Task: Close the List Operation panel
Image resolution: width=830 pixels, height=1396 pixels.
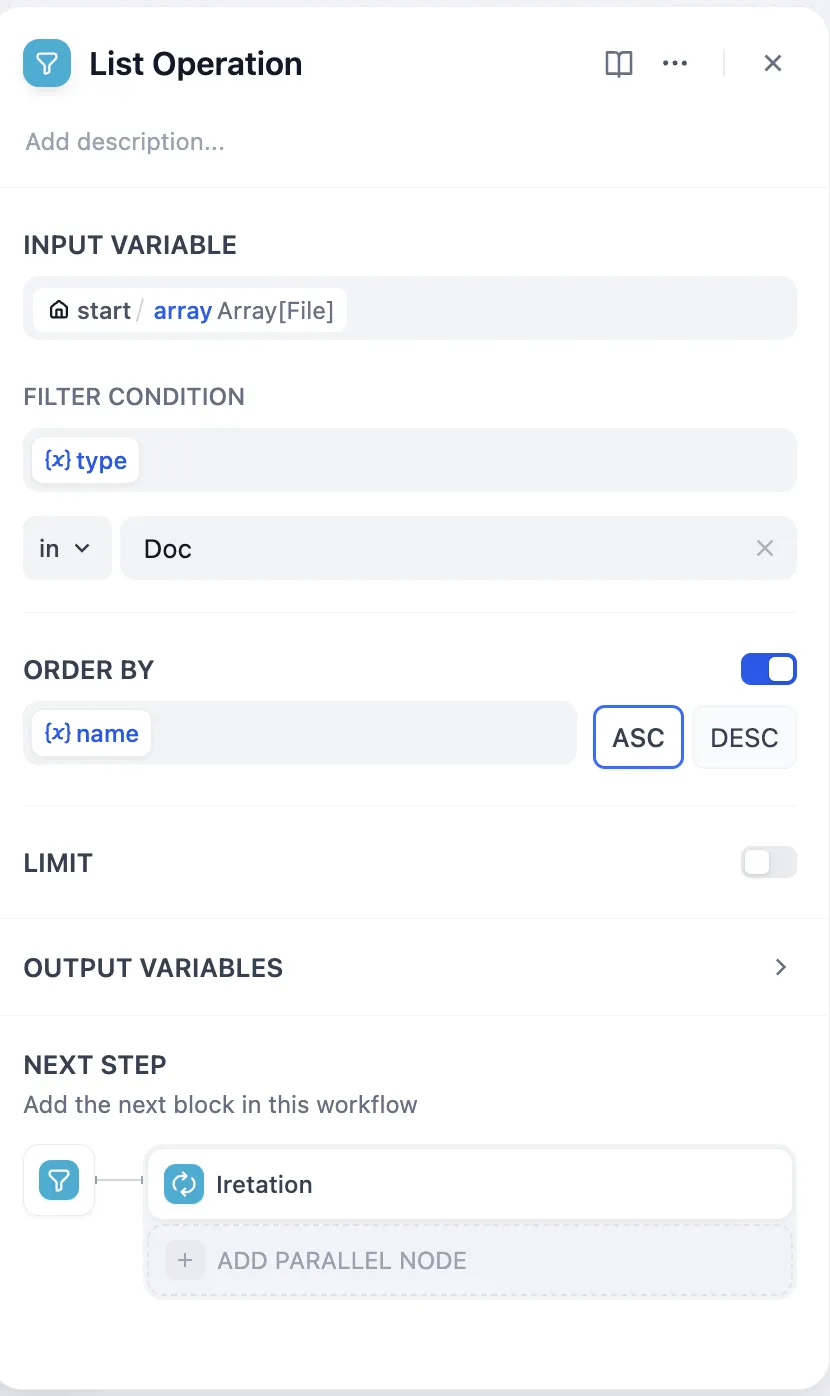Action: coord(772,64)
